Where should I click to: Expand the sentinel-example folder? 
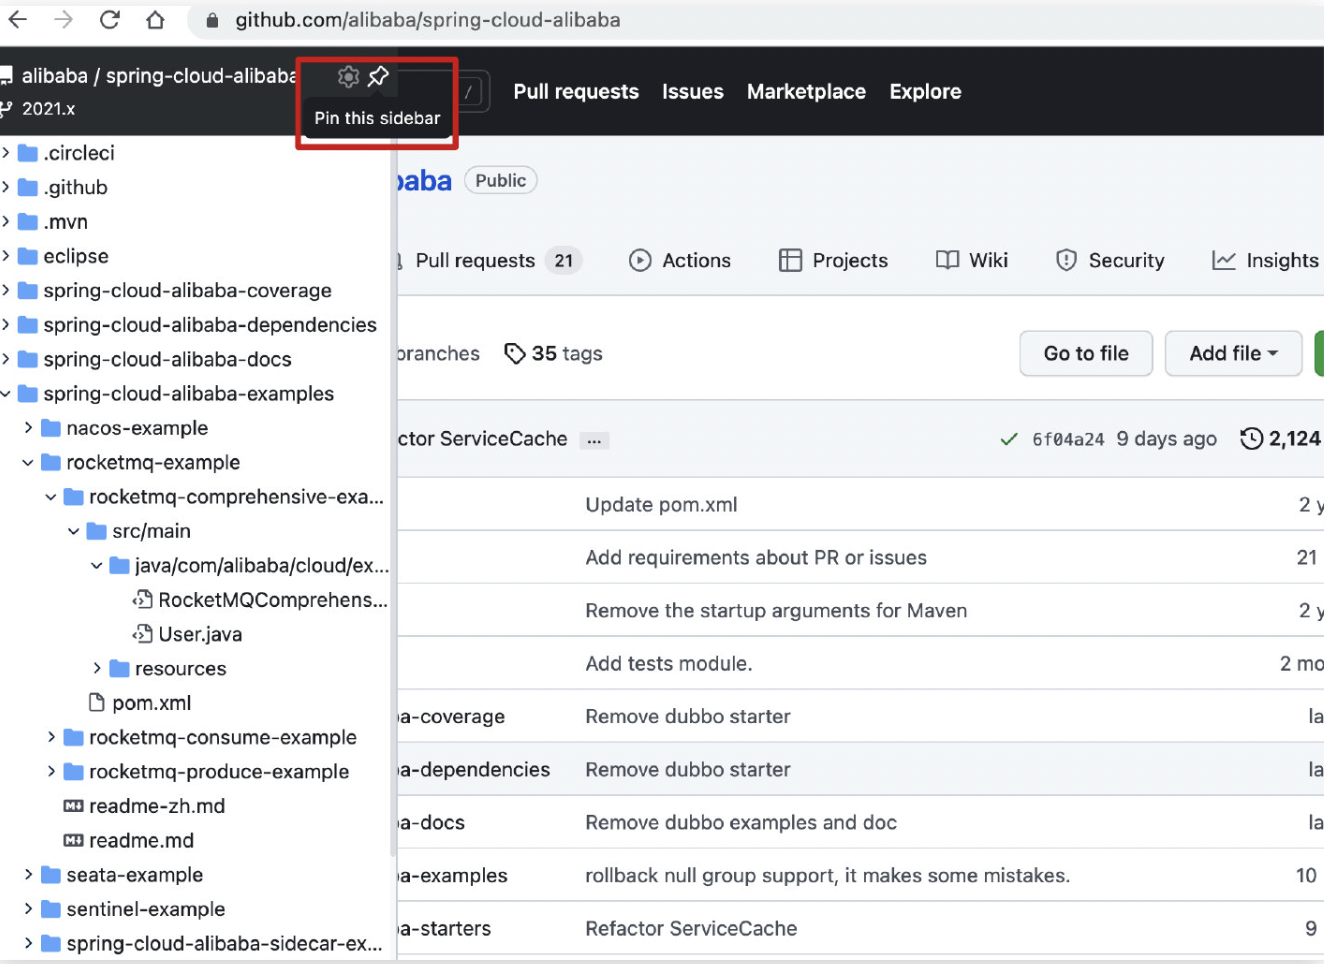pos(28,909)
